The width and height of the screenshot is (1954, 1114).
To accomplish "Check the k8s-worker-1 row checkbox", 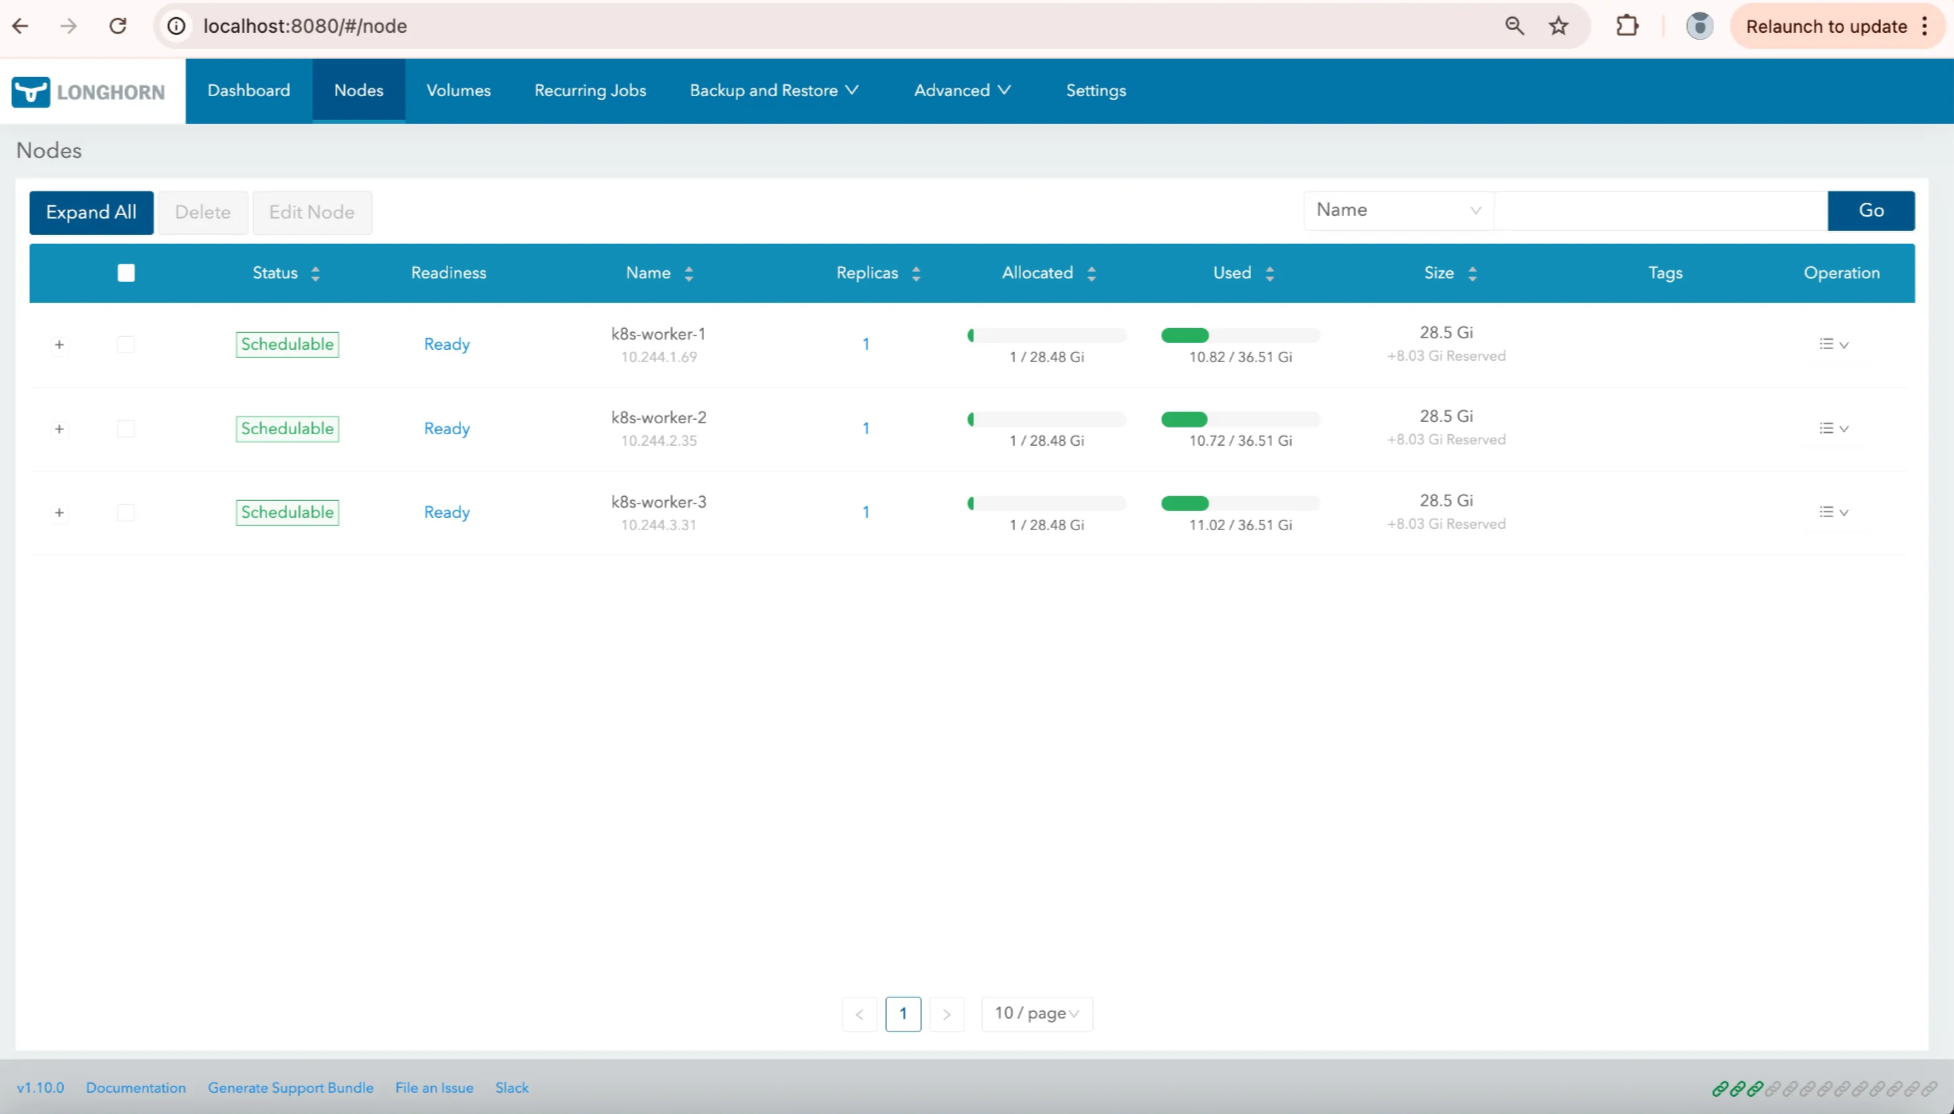I will click(126, 344).
